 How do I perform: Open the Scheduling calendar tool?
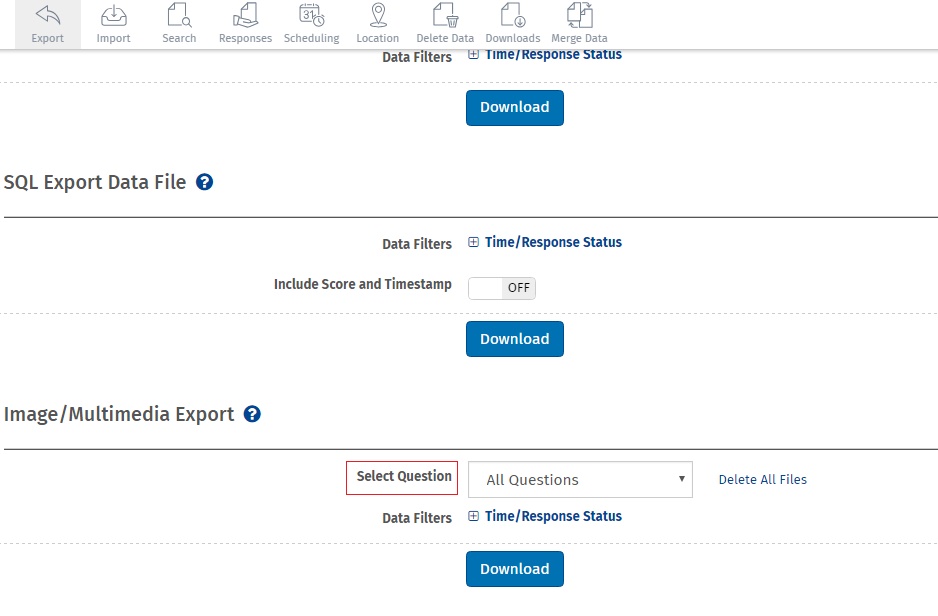pyautogui.click(x=311, y=24)
